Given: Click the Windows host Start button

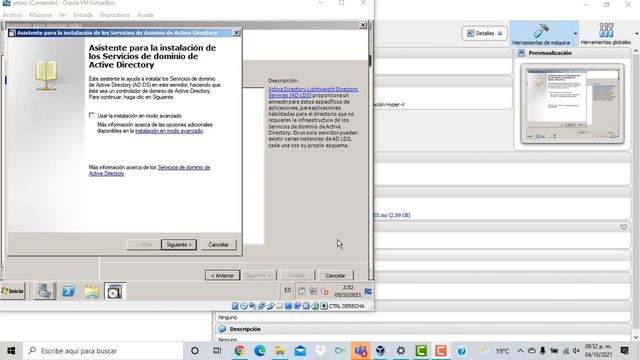Looking at the screenshot, I should pyautogui.click(x=11, y=351).
